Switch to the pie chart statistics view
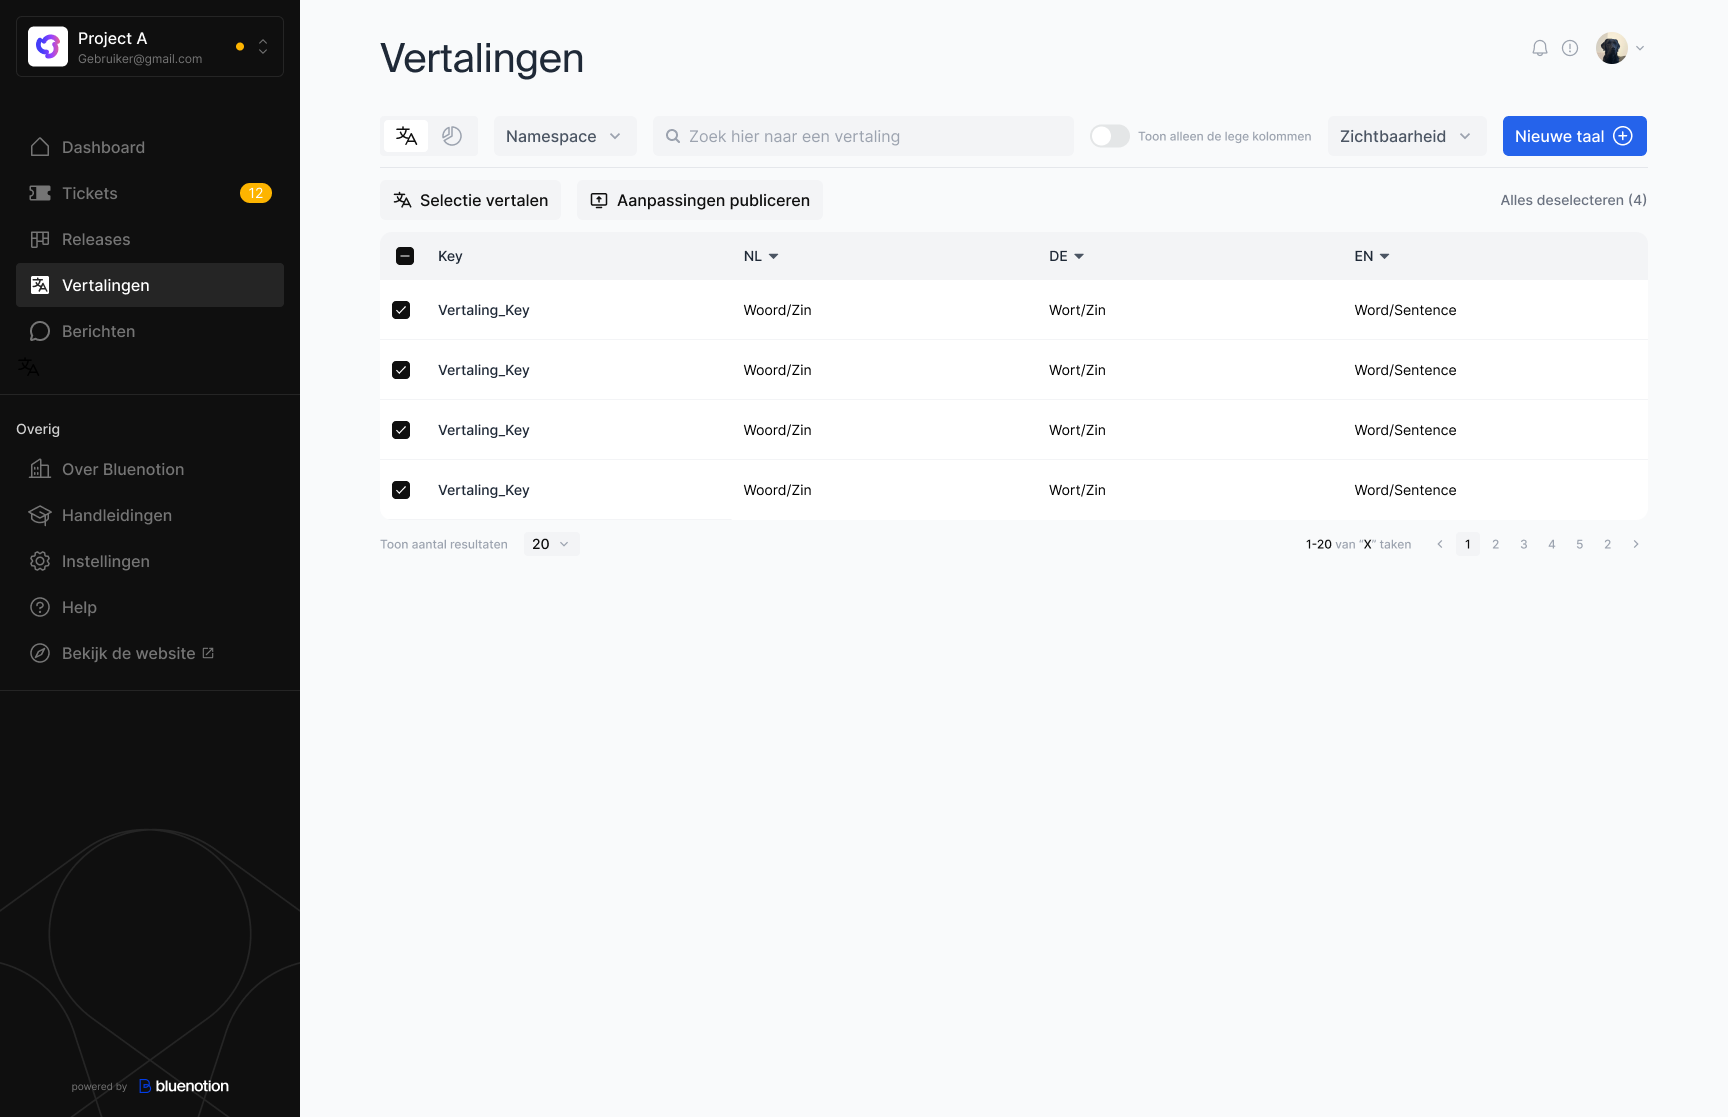 tap(452, 136)
